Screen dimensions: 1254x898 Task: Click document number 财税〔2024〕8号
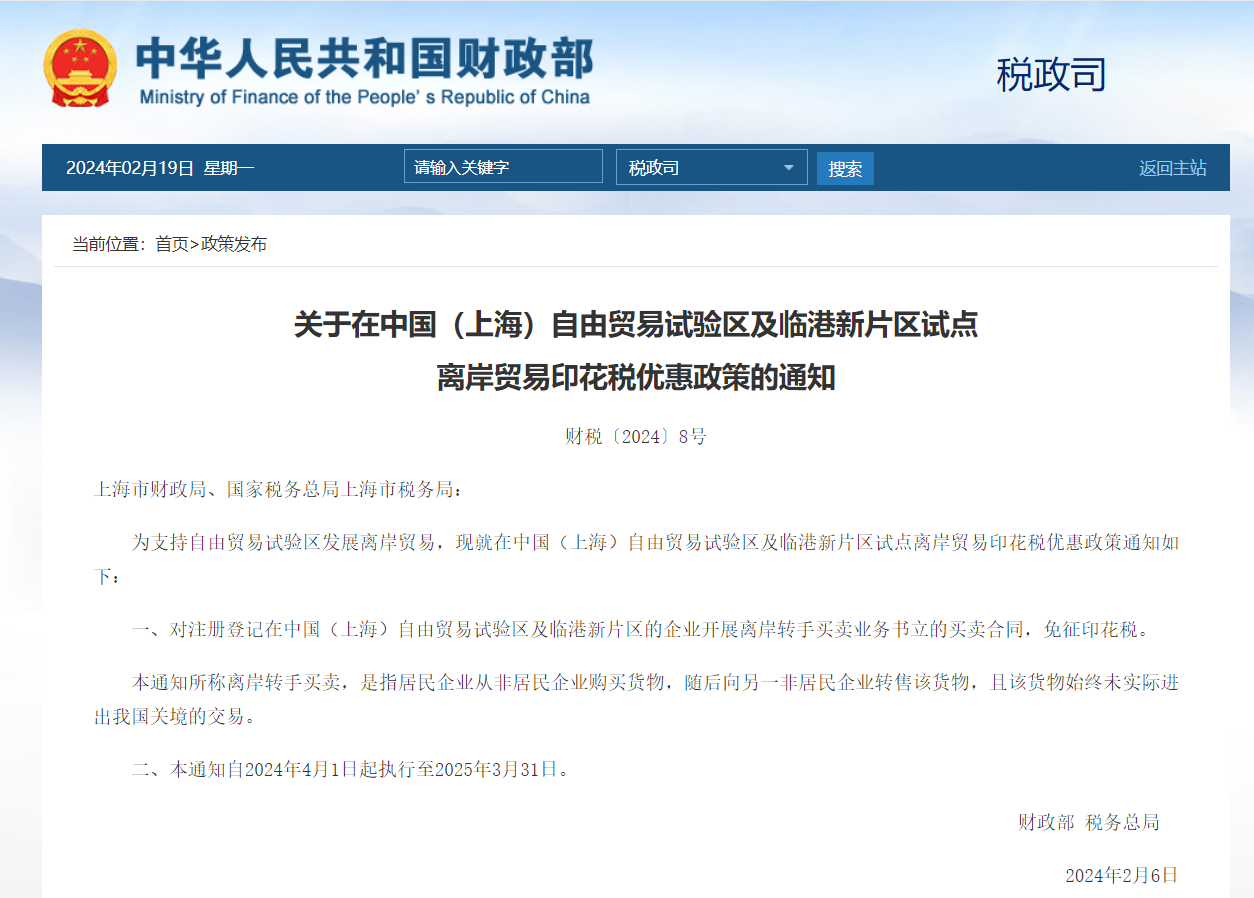(635, 437)
